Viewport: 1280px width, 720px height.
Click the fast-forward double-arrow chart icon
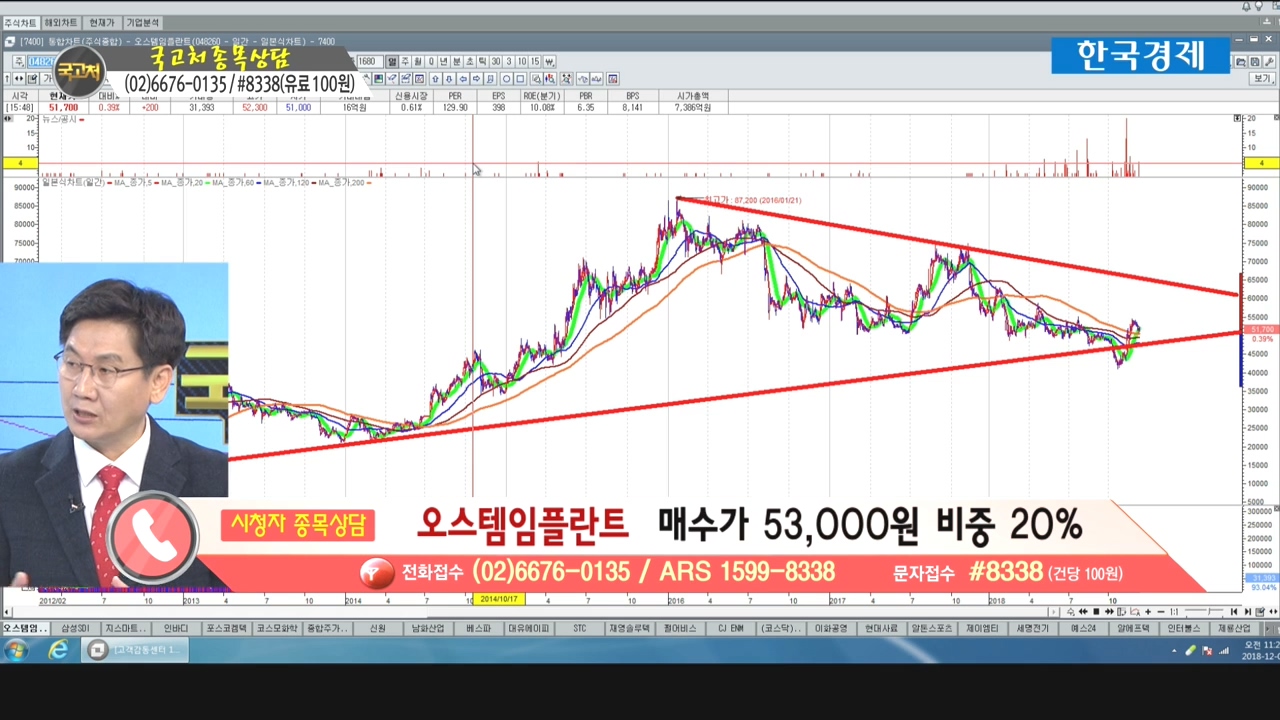1109,611
